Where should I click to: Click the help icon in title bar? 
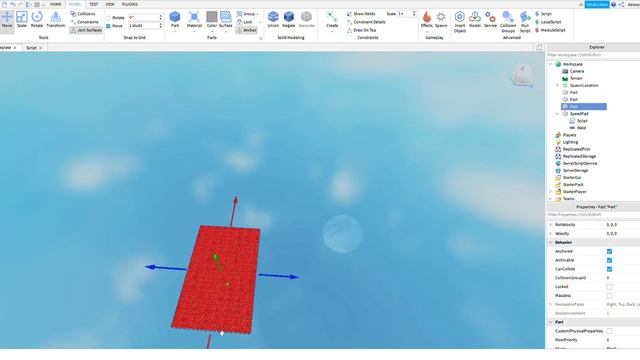(613, 4)
